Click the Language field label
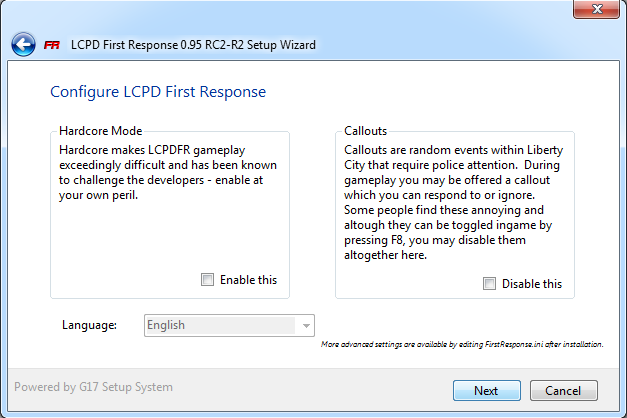627x418 pixels. (90, 325)
